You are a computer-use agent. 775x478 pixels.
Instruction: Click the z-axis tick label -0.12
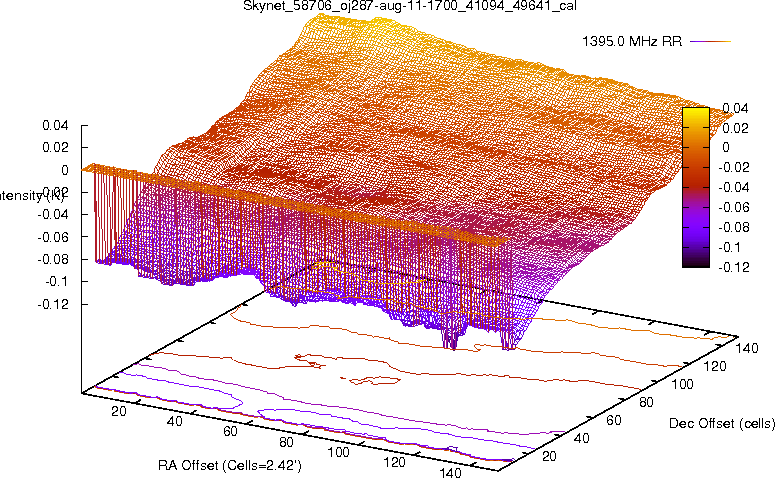coord(53,304)
